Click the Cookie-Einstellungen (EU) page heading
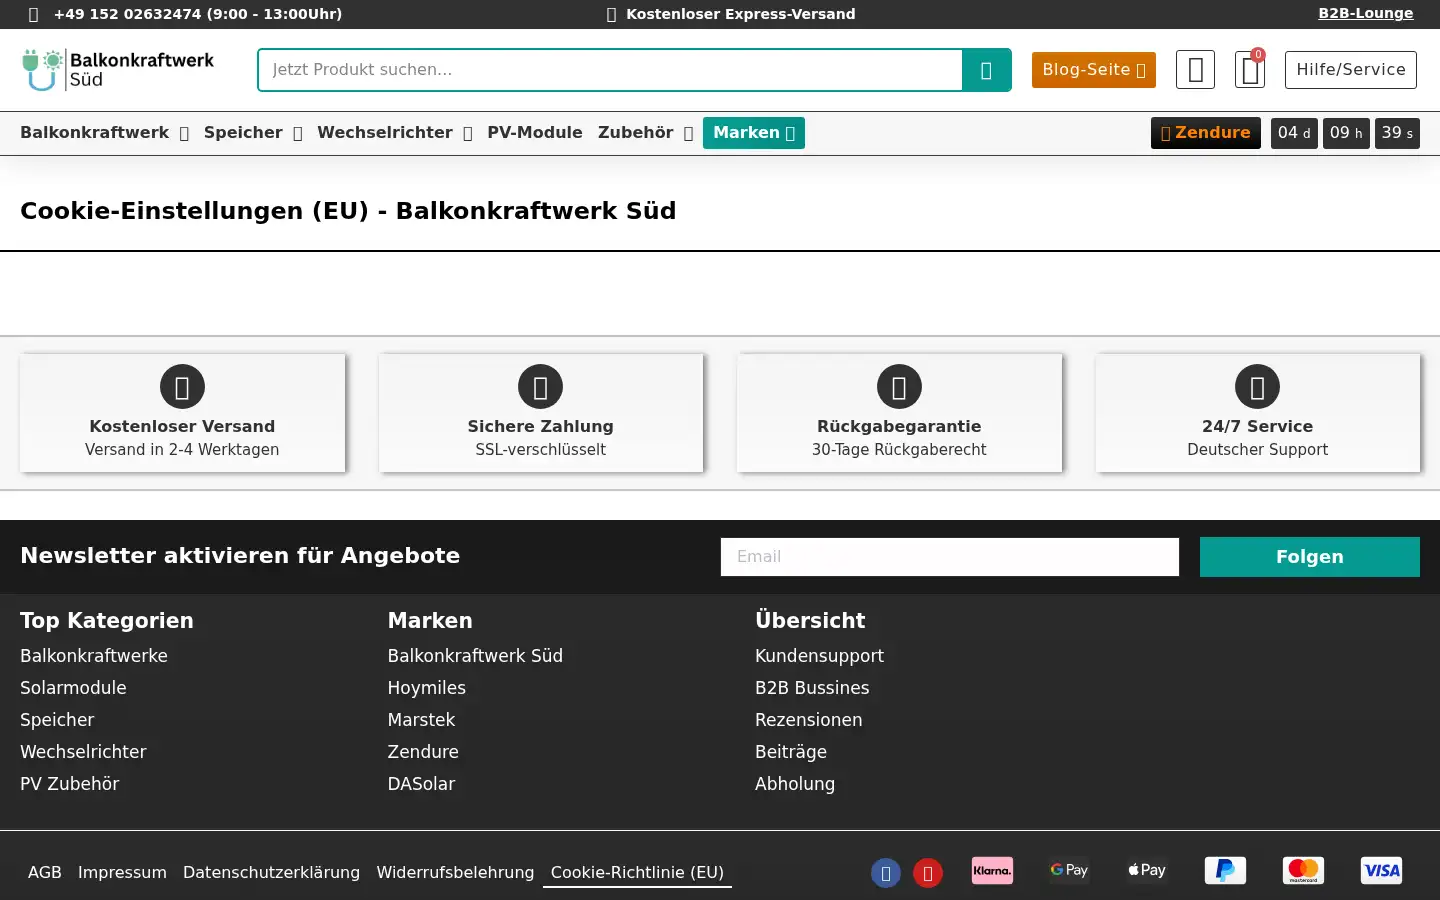Image resolution: width=1440 pixels, height=900 pixels. click(x=348, y=211)
